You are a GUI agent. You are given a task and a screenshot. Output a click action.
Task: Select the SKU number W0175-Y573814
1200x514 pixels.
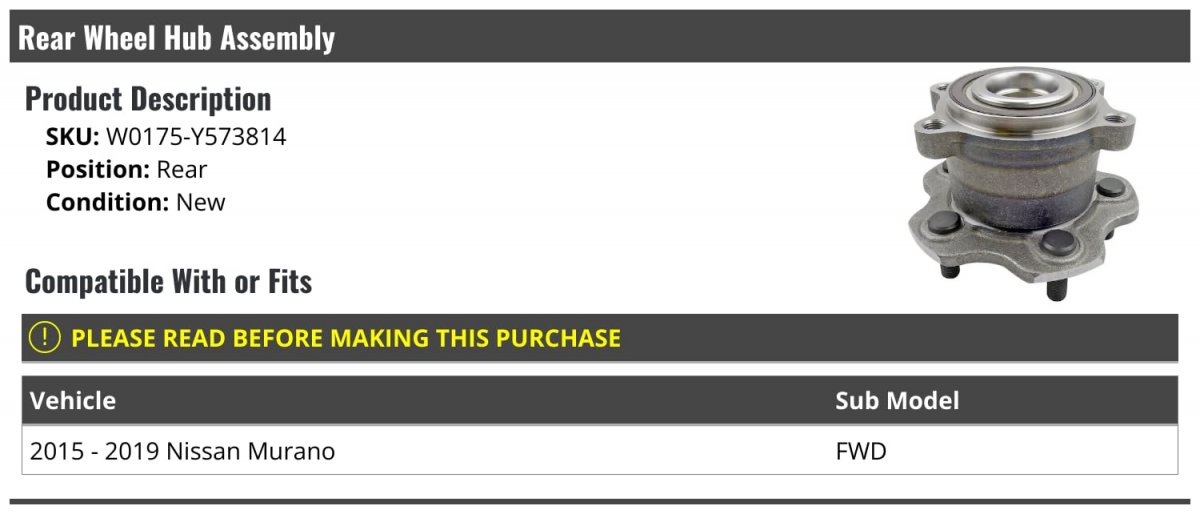(x=196, y=137)
